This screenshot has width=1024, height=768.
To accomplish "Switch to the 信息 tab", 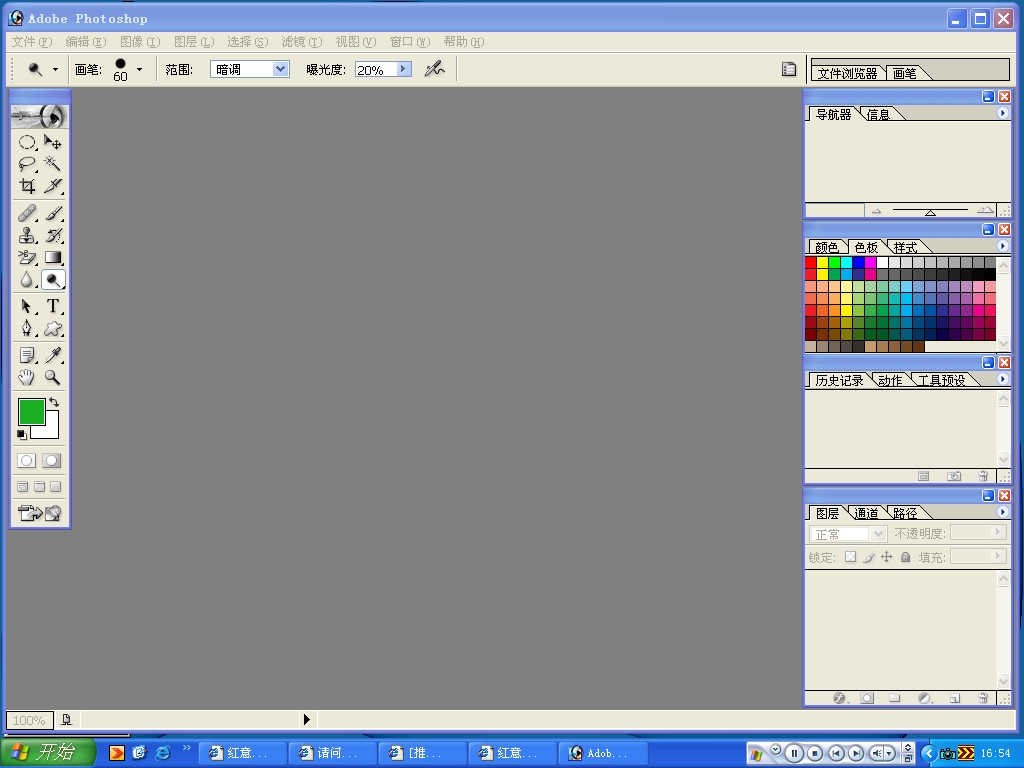I will 878,115.
